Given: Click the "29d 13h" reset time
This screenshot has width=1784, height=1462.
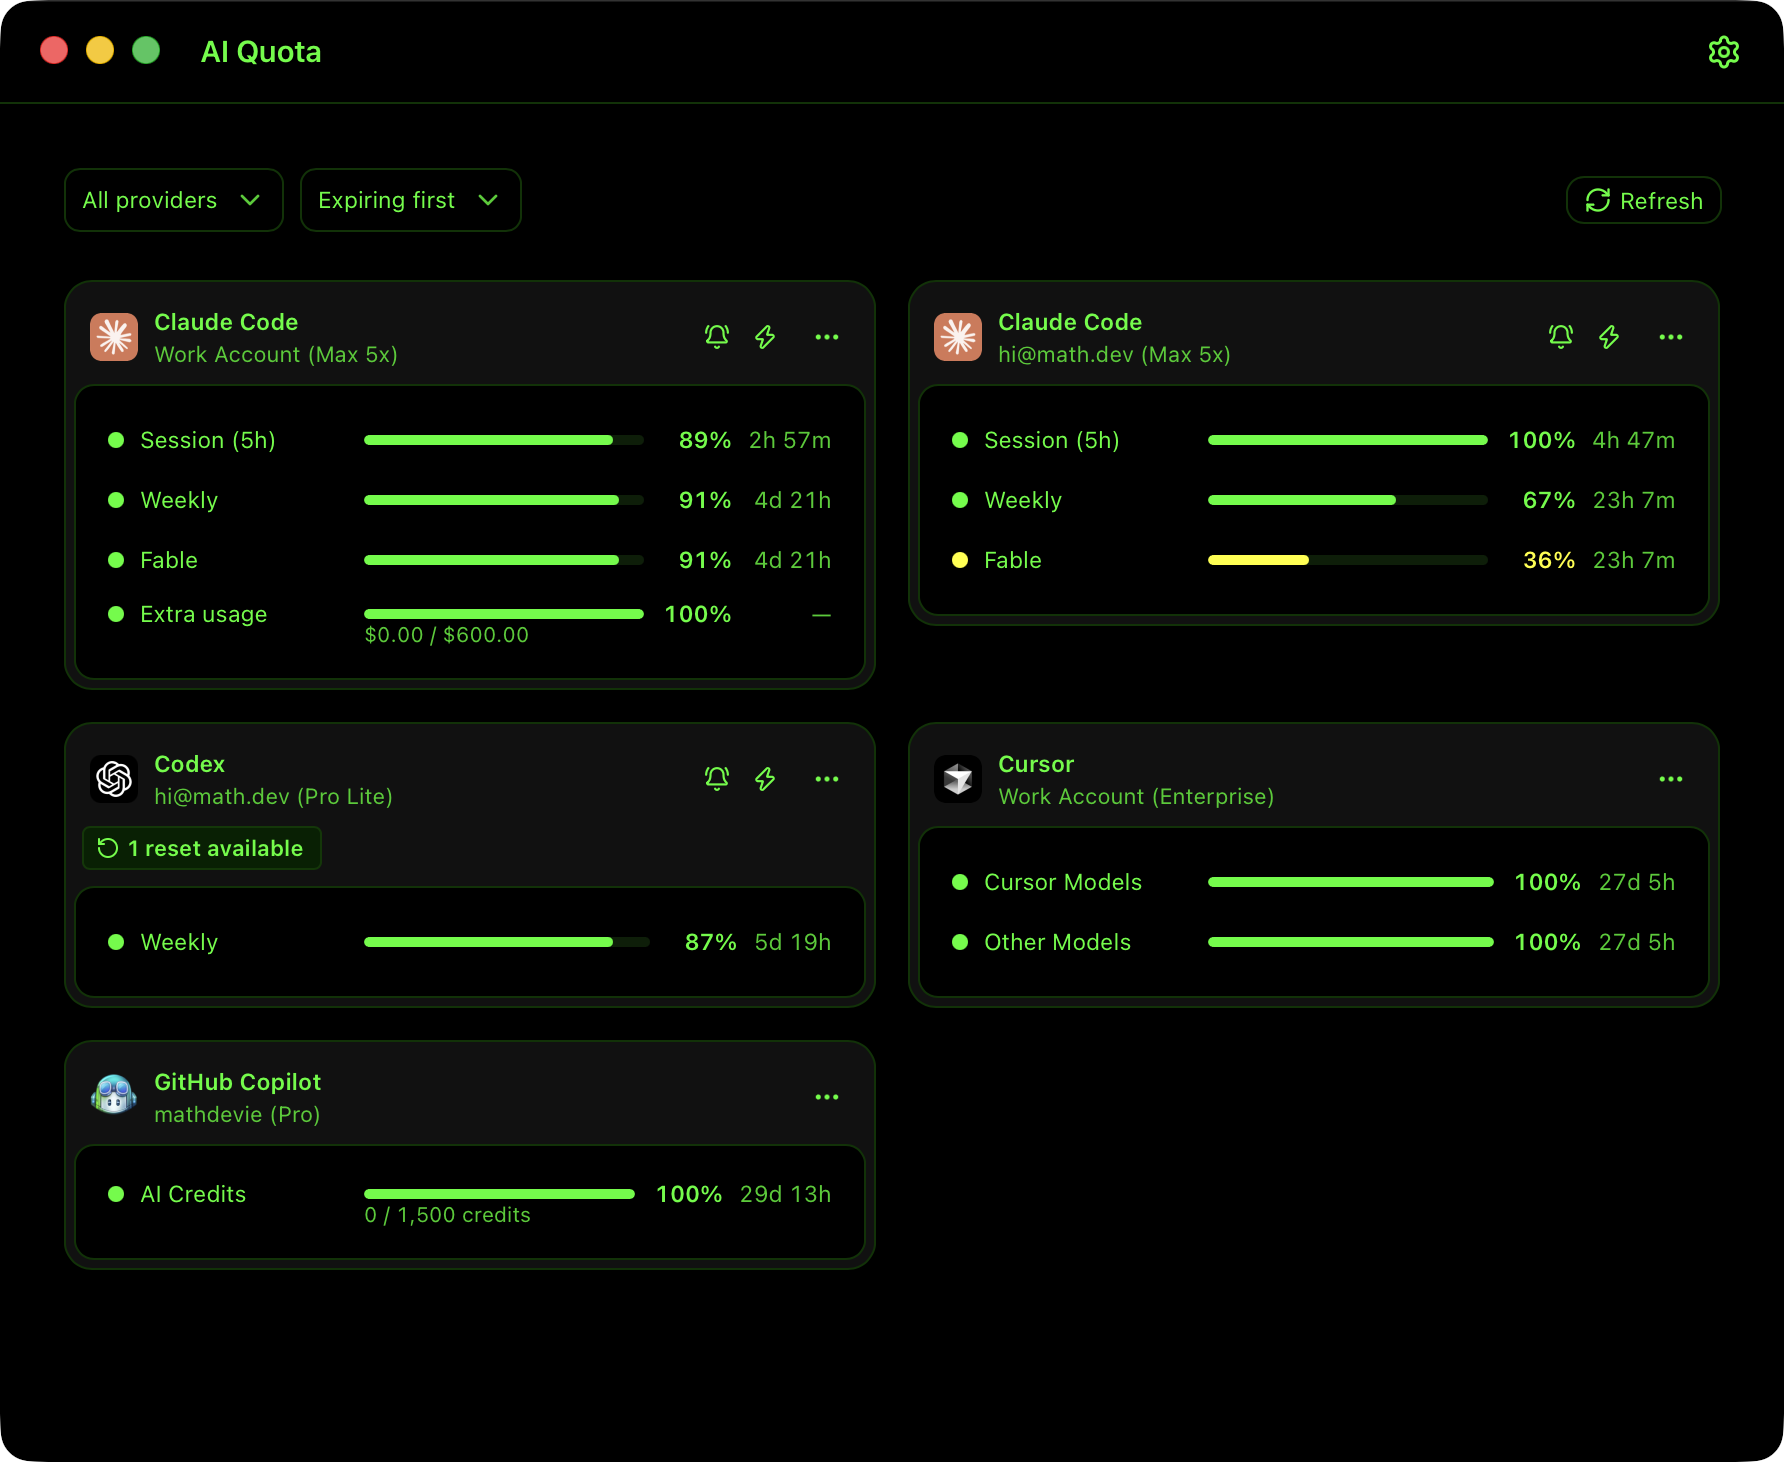Looking at the screenshot, I should [x=786, y=1194].
